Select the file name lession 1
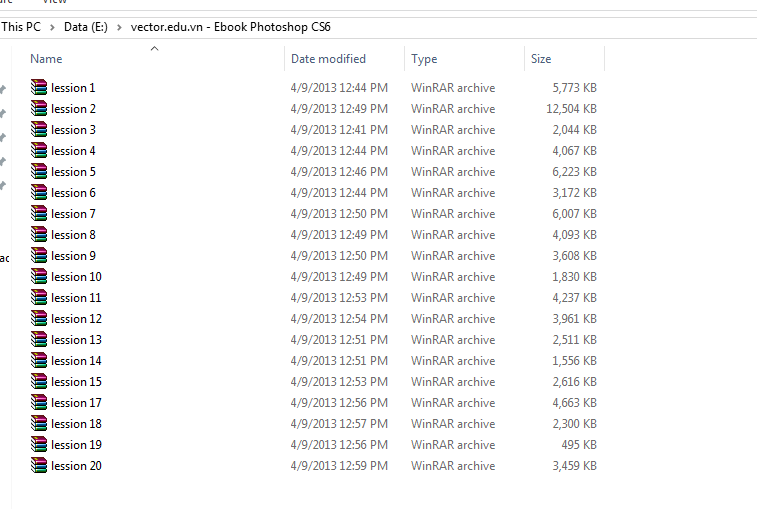 [x=73, y=87]
